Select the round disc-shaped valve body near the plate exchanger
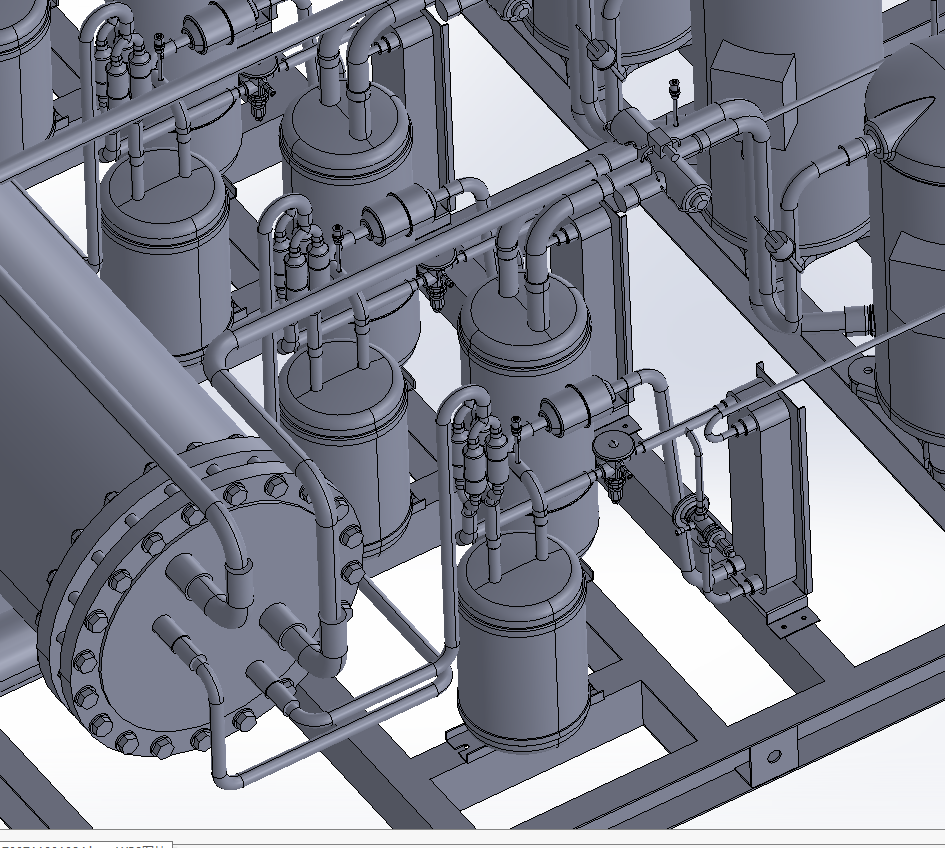Viewport: 945px width, 848px height. pos(614,444)
